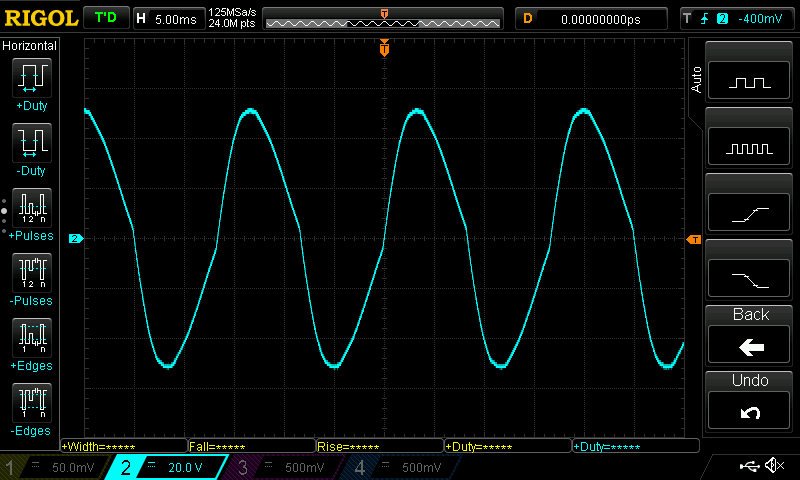Toggle channel 3 at 500mV
This screenshot has height=480, width=800.
(x=285, y=467)
